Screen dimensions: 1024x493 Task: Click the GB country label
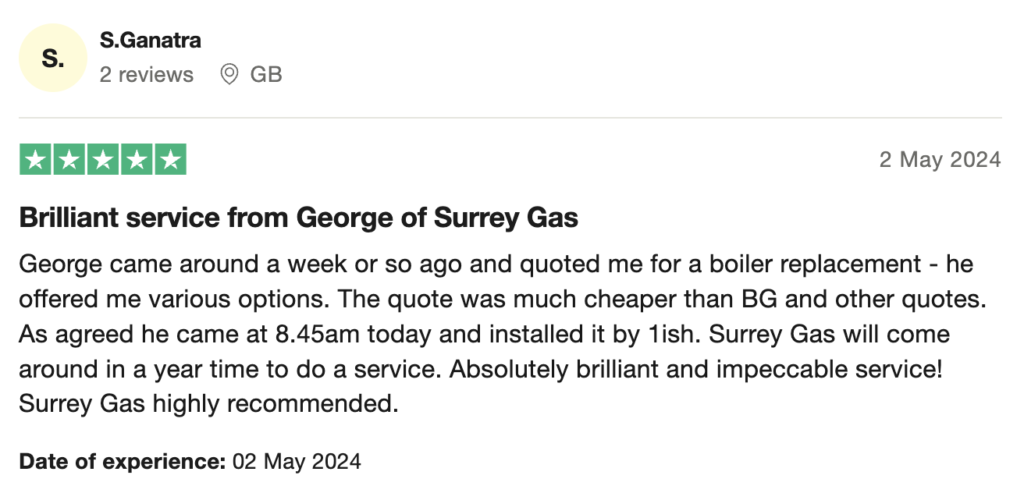click(x=266, y=75)
